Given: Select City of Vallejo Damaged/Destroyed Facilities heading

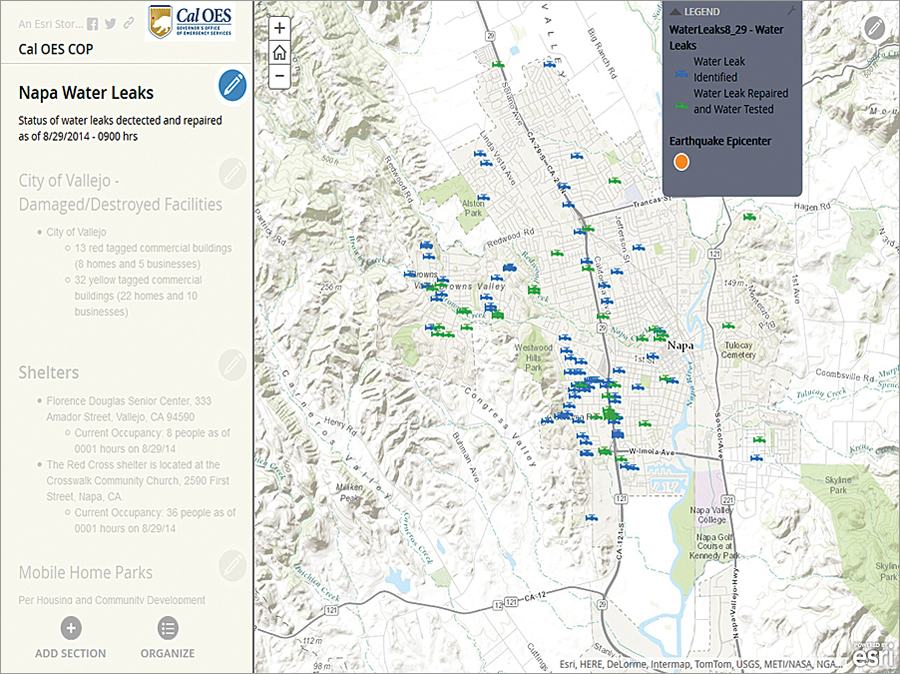Looking at the screenshot, I should [x=121, y=192].
